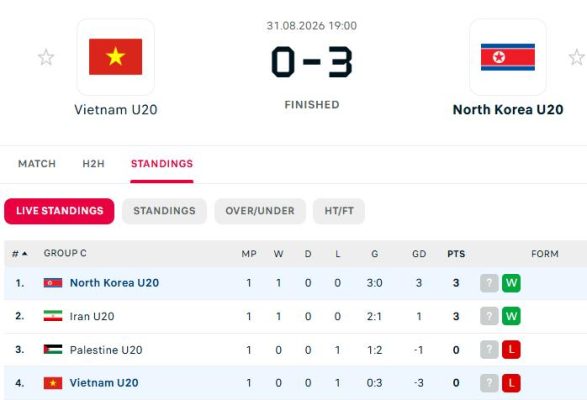Click the red L form badge for Palestine

511,349
